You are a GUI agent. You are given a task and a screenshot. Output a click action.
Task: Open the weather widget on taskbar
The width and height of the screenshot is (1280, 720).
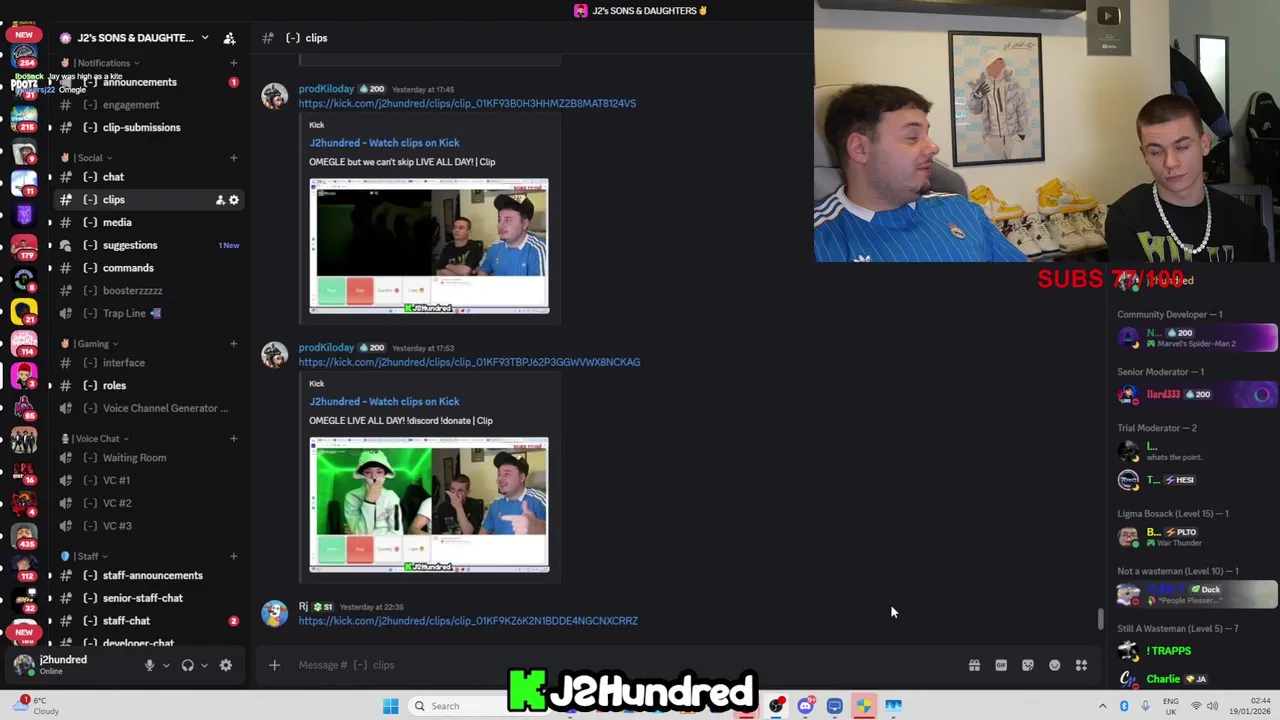[x=36, y=706]
